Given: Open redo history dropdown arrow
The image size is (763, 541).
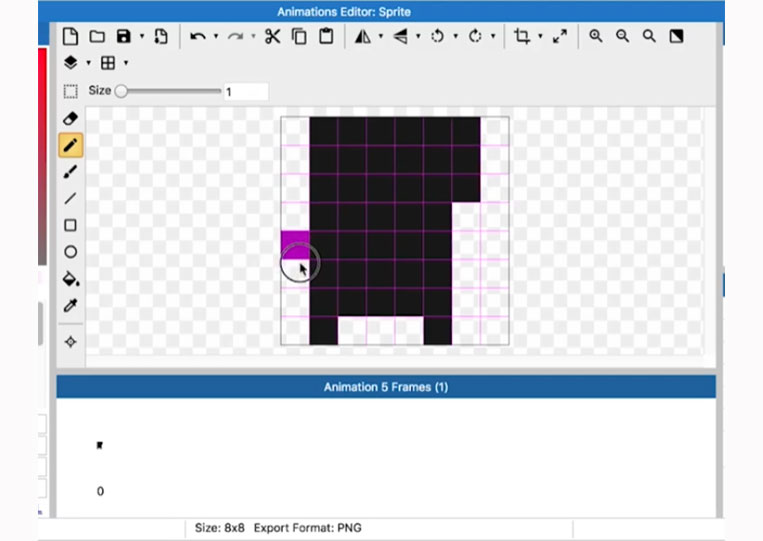Looking at the screenshot, I should tap(253, 36).
